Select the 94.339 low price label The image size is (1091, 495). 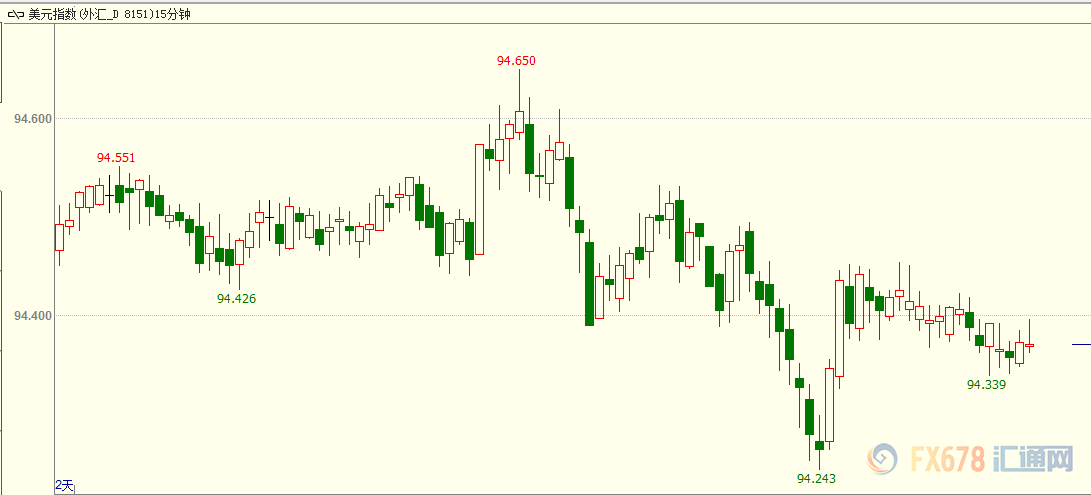987,384
